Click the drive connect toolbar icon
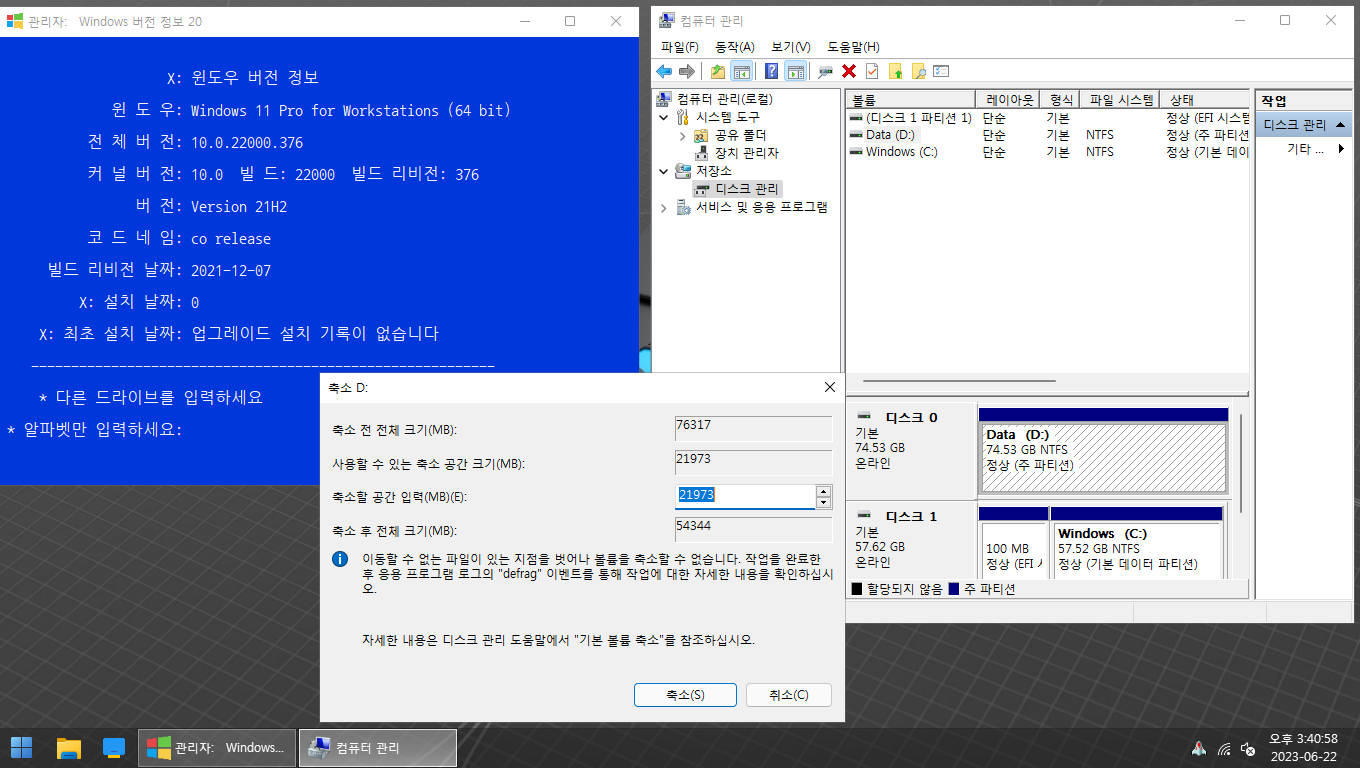 tap(825, 71)
